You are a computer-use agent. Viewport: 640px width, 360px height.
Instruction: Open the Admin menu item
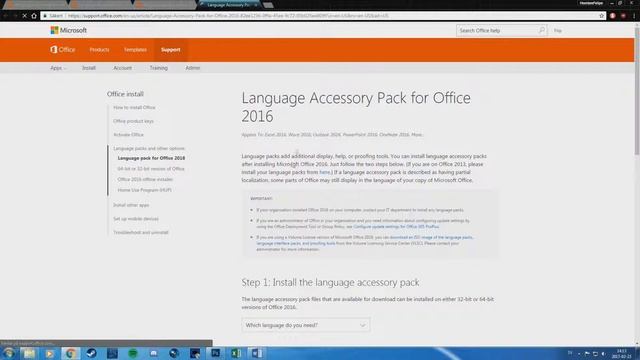(193, 68)
